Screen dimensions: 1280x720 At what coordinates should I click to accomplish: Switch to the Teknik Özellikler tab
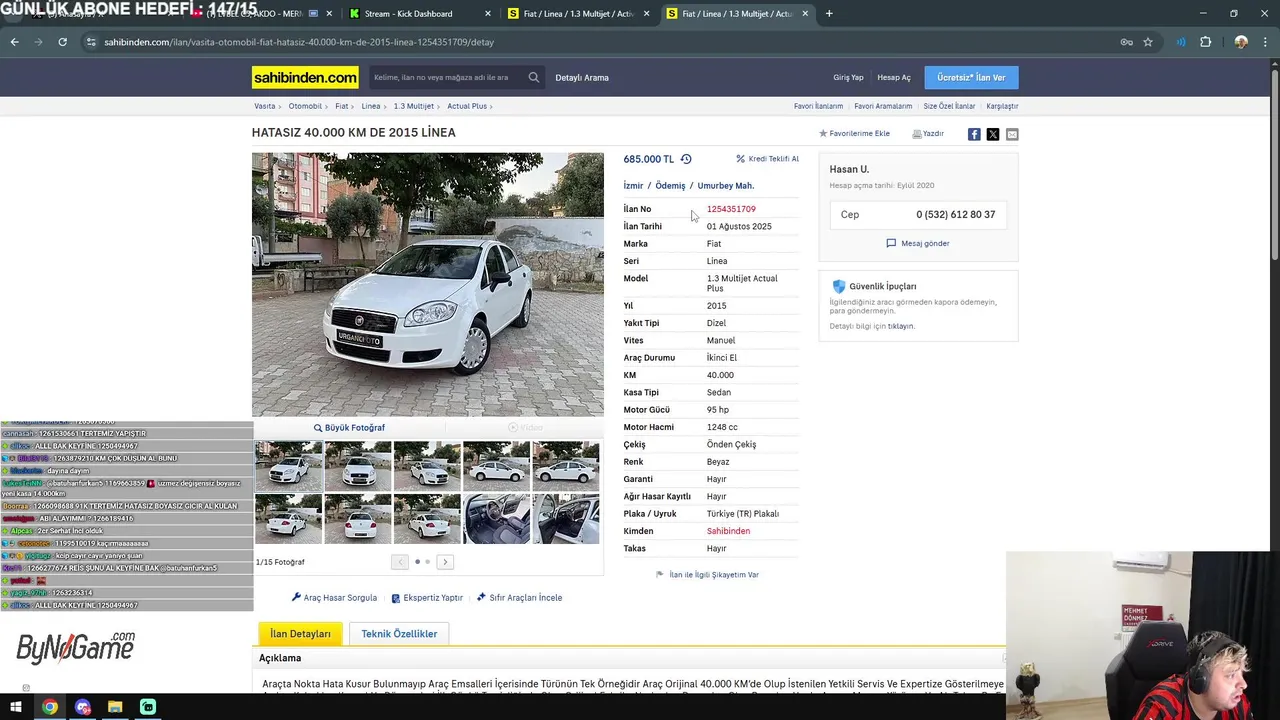pos(399,634)
